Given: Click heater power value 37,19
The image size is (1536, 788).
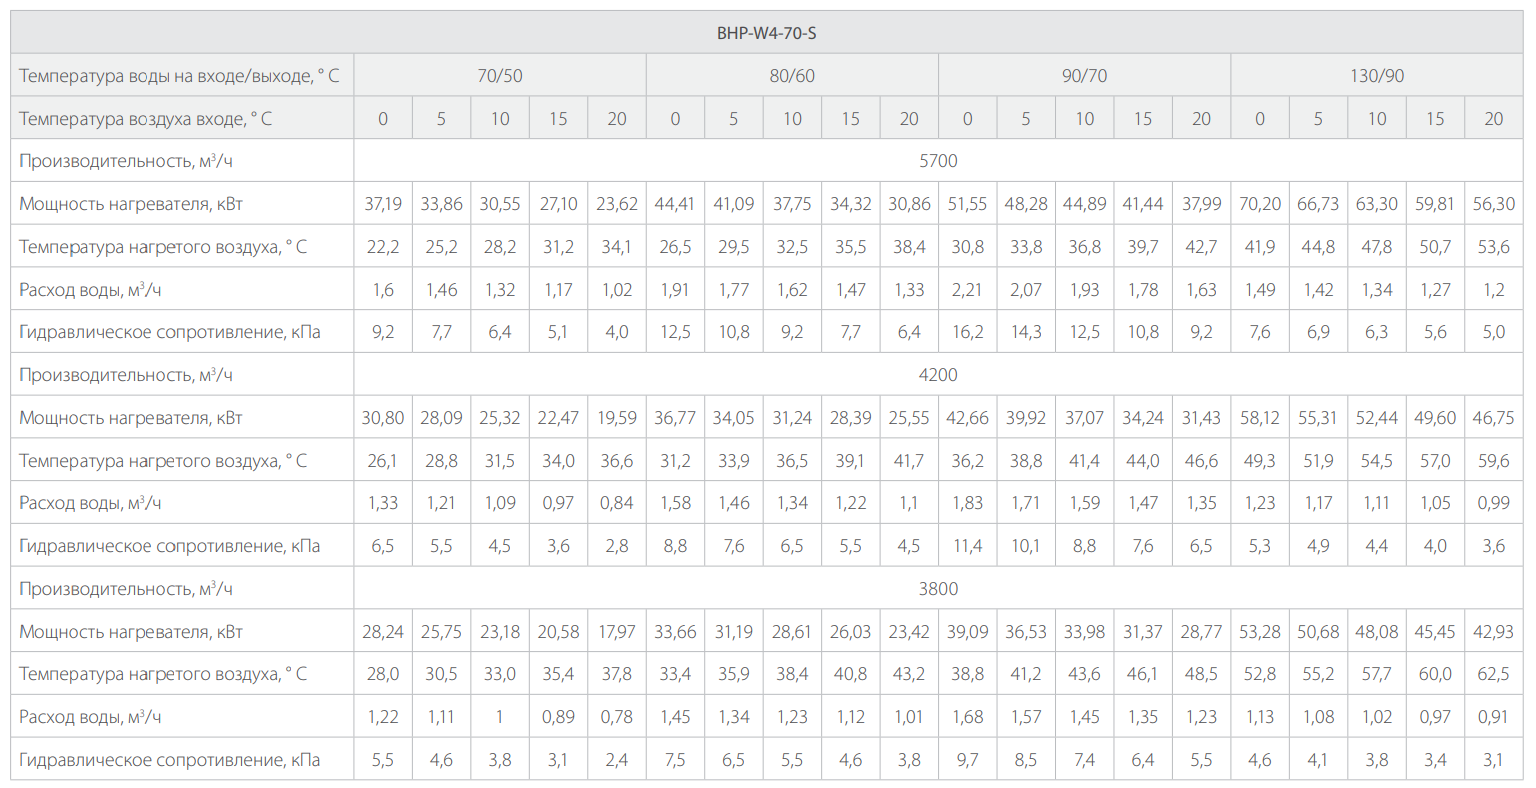Looking at the screenshot, I should (x=383, y=204).
